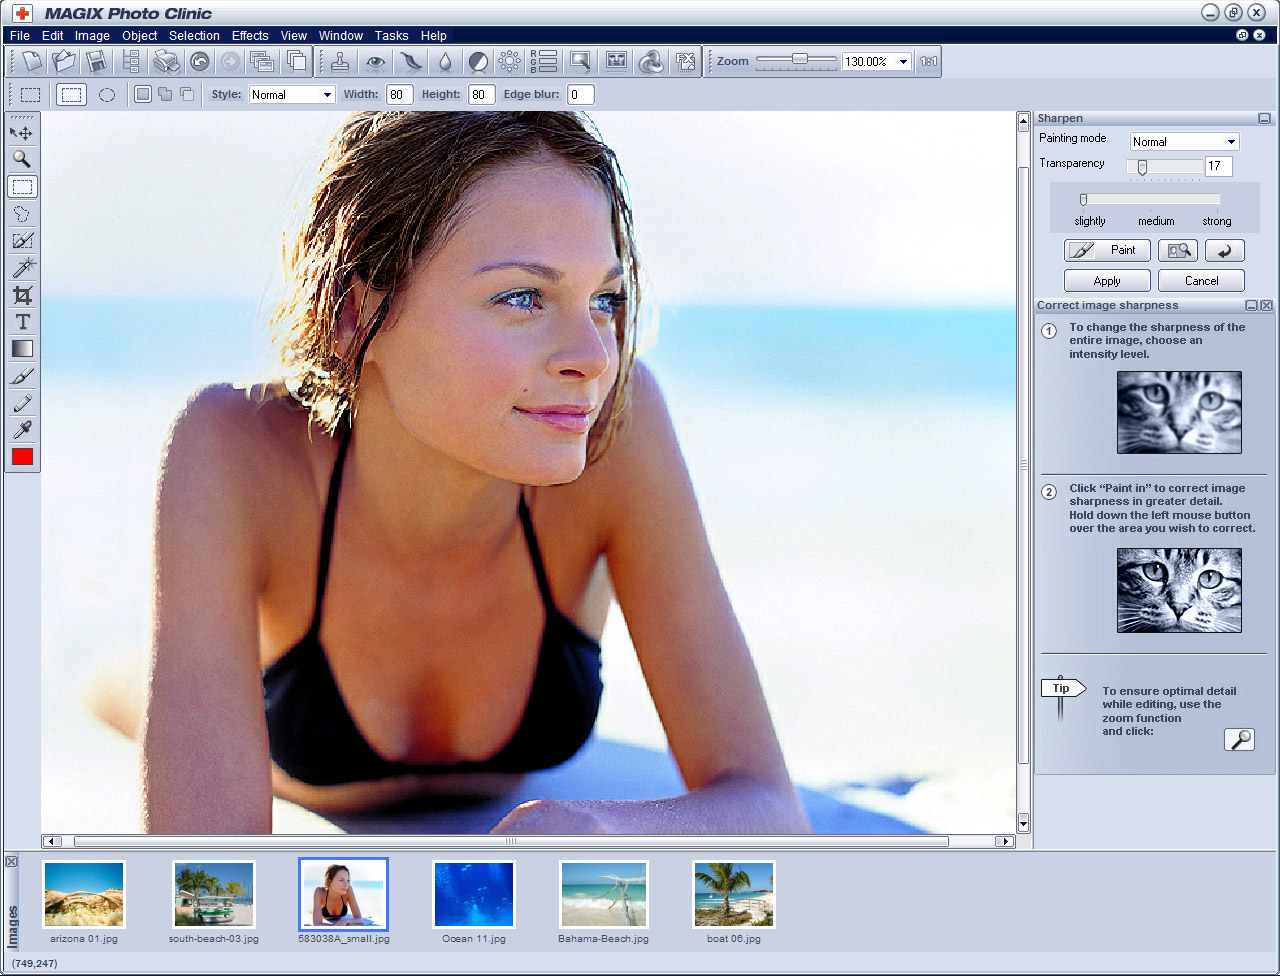This screenshot has width=1280, height=976.
Task: Select the Zoom magnifier tool
Action: pyautogui.click(x=22, y=158)
